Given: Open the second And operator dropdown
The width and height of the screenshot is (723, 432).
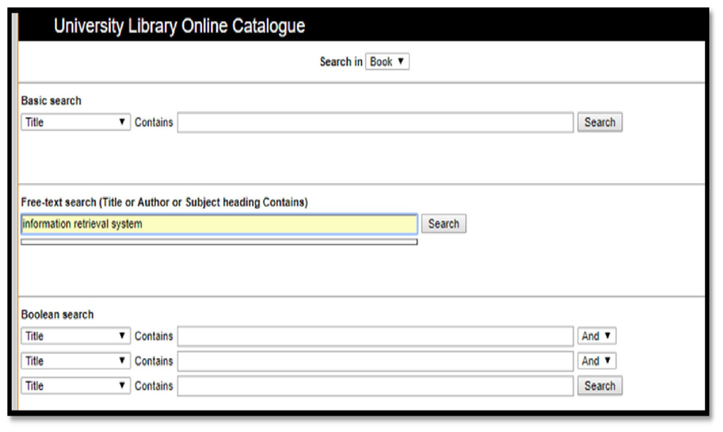Looking at the screenshot, I should pyautogui.click(x=597, y=361).
